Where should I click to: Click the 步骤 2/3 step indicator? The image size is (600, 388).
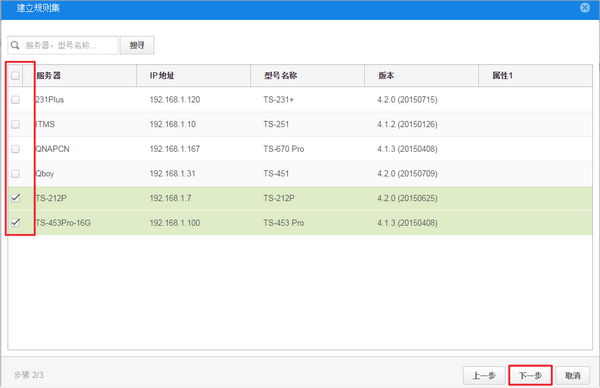point(29,375)
